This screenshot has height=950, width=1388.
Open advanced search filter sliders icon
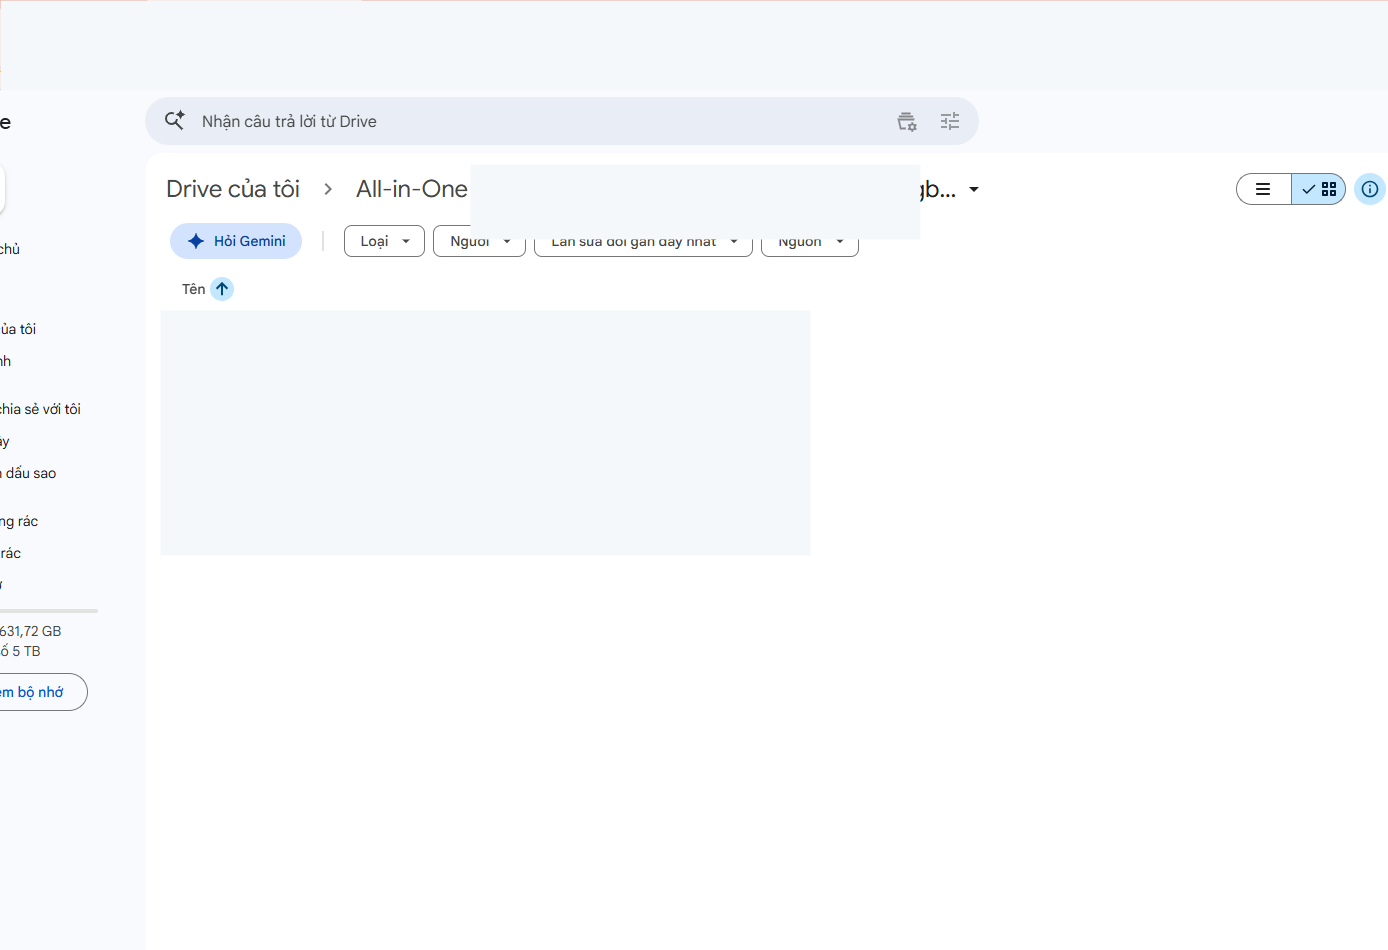click(x=950, y=121)
